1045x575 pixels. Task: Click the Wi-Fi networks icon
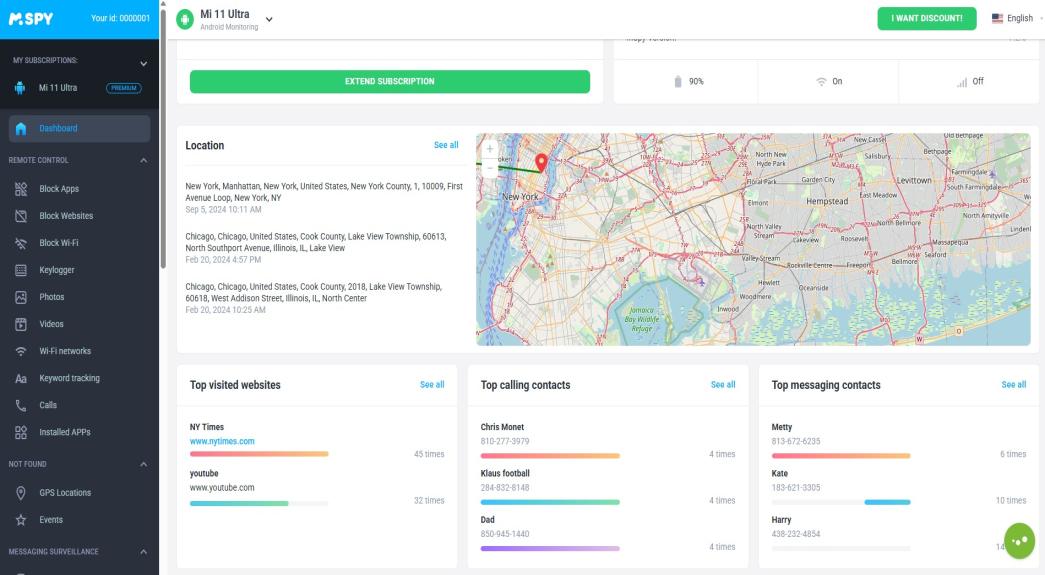coord(21,351)
